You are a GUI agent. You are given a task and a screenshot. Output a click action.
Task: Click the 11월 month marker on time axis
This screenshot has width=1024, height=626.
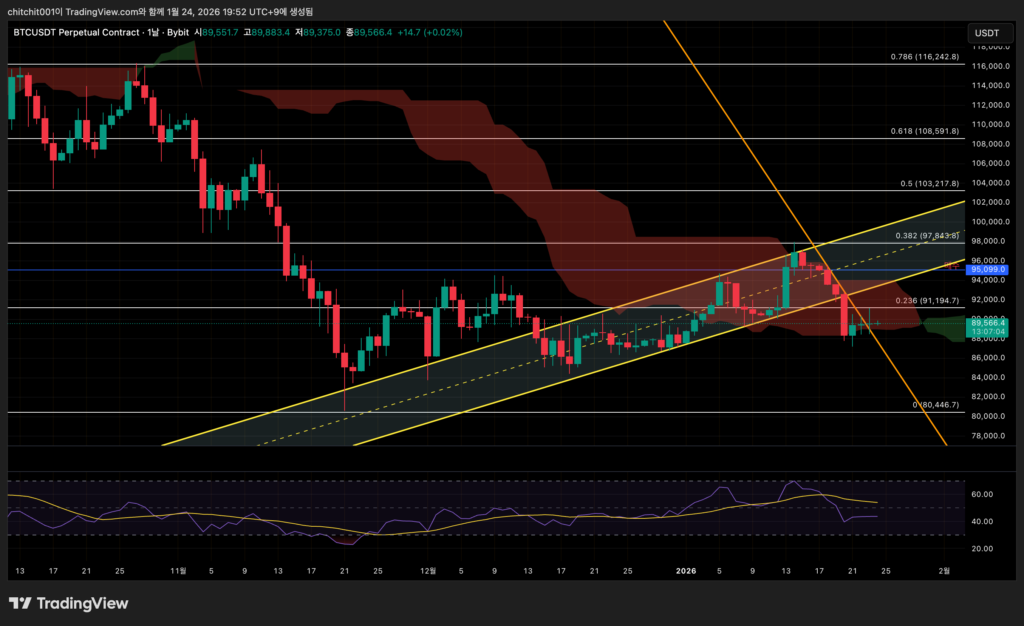coord(179,571)
